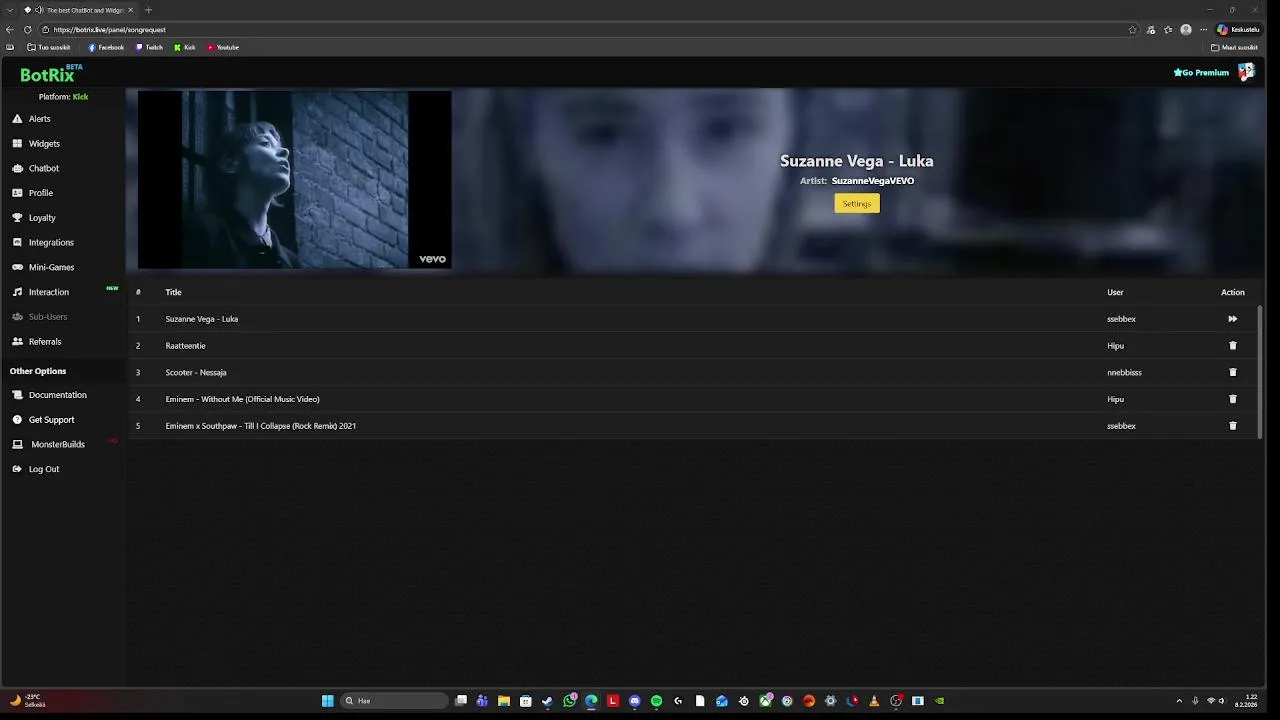This screenshot has height=720, width=1280.
Task: Open the browser favorites icon
Action: [1168, 30]
